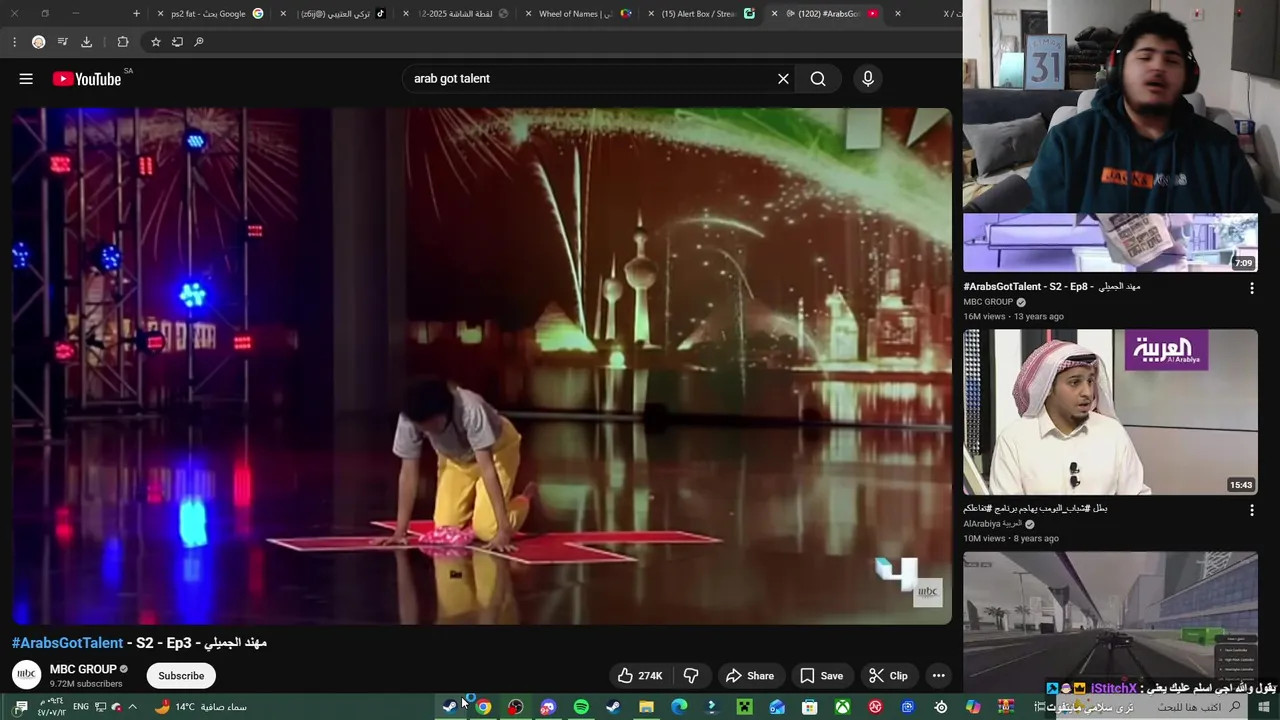The height and width of the screenshot is (720, 1280).
Task: Open Xbox app from taskbar
Action: [x=843, y=707]
